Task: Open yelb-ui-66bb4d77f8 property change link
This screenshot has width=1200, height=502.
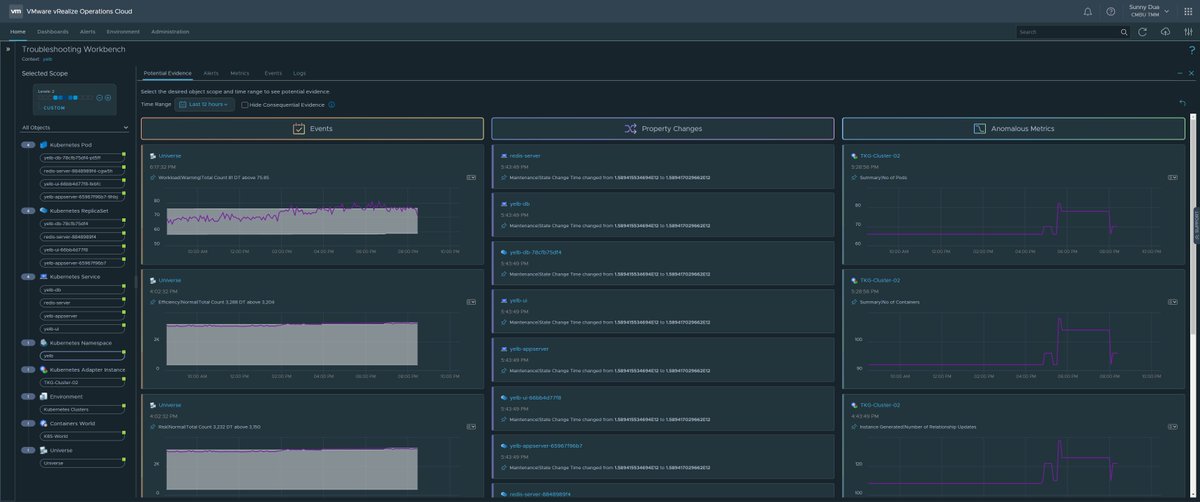Action: coord(535,397)
